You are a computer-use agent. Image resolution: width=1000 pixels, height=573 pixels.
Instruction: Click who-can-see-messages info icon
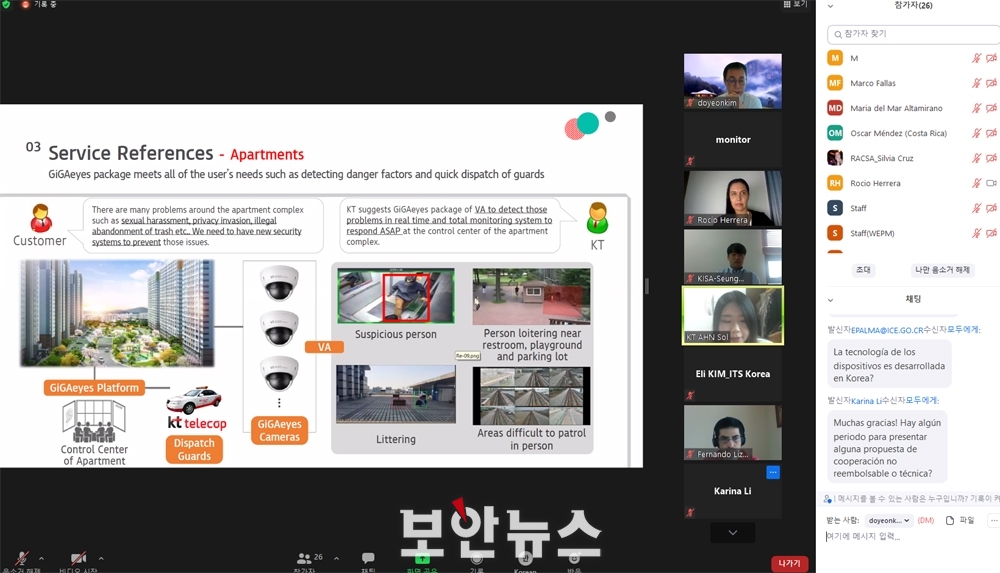pyautogui.click(x=827, y=499)
